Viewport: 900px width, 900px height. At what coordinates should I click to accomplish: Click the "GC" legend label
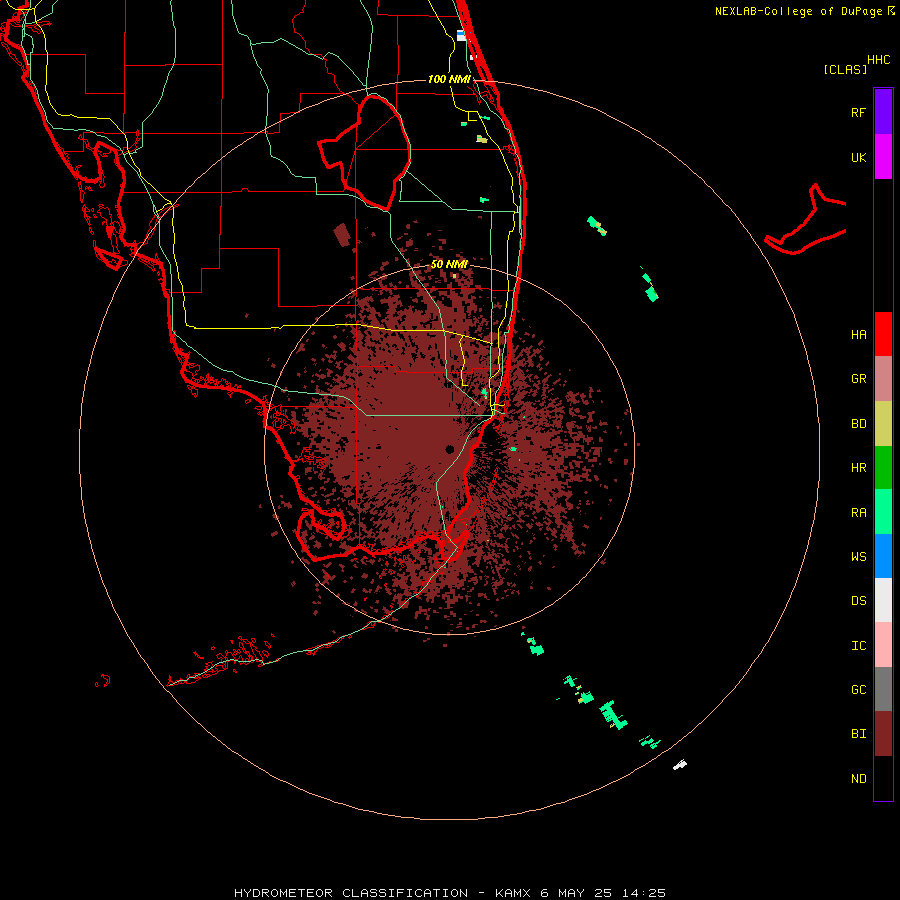coord(858,690)
